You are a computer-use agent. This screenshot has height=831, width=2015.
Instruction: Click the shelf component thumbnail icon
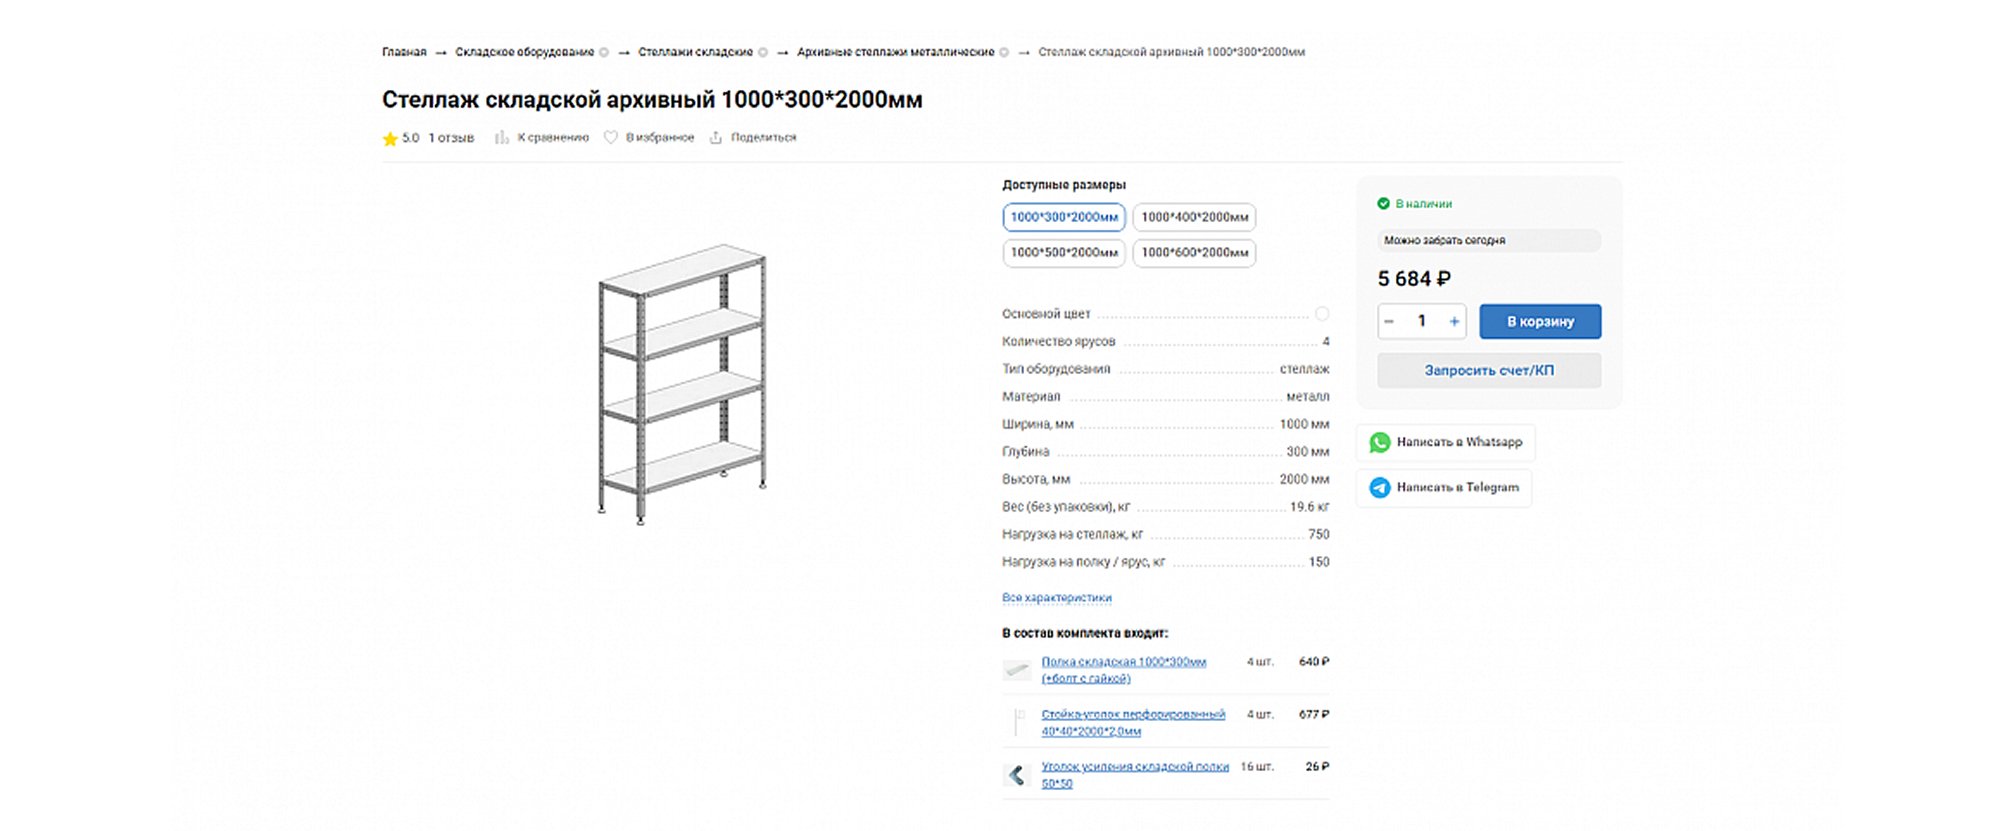click(x=1017, y=669)
